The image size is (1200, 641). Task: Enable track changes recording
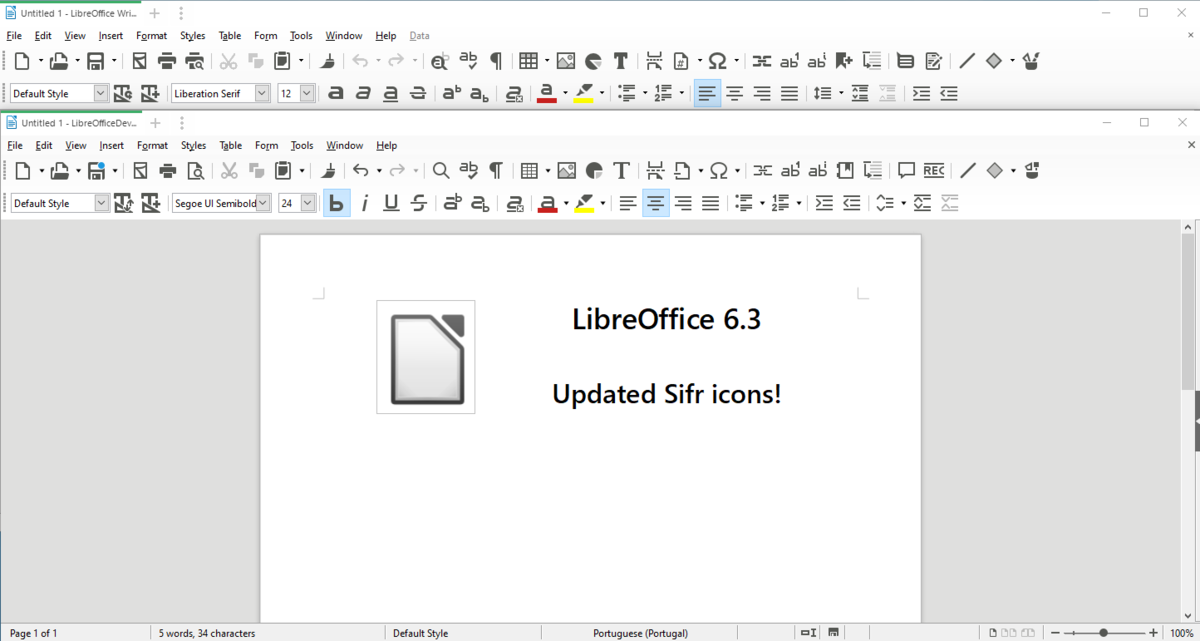click(932, 170)
